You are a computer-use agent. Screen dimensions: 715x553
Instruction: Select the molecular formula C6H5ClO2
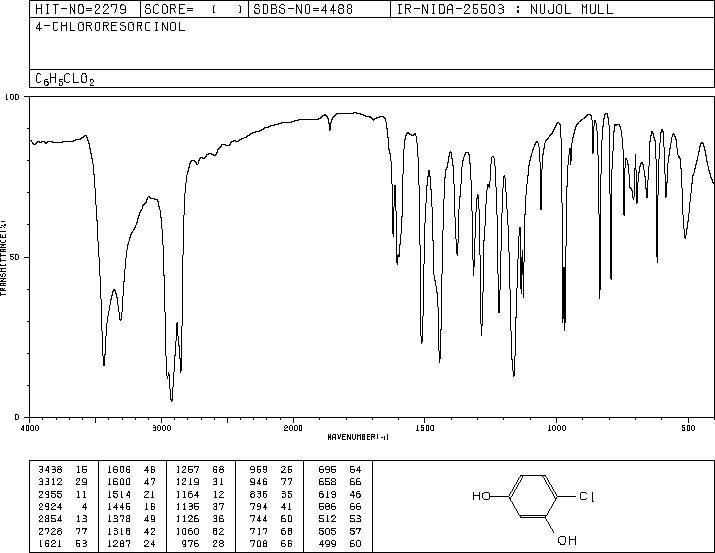click(65, 79)
